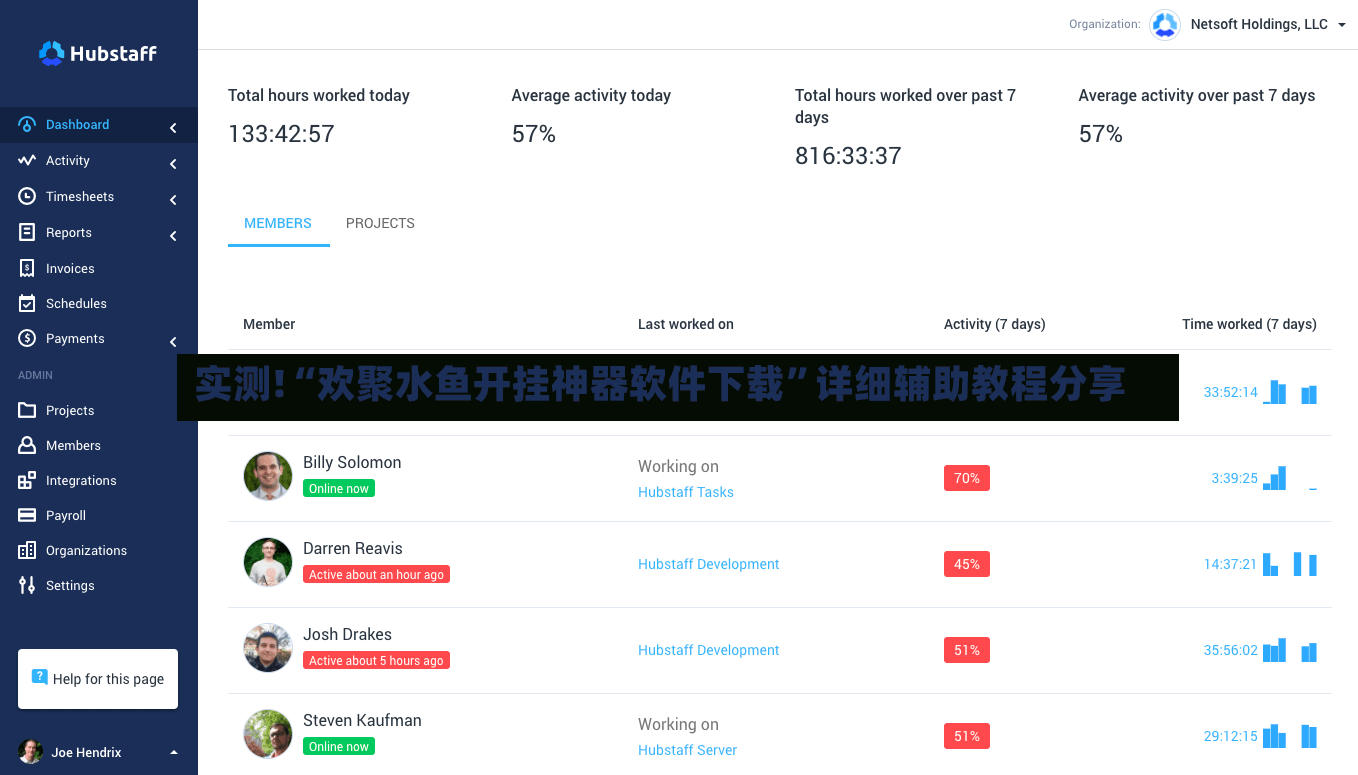Click the Active about an hour ago badge

[376, 575]
